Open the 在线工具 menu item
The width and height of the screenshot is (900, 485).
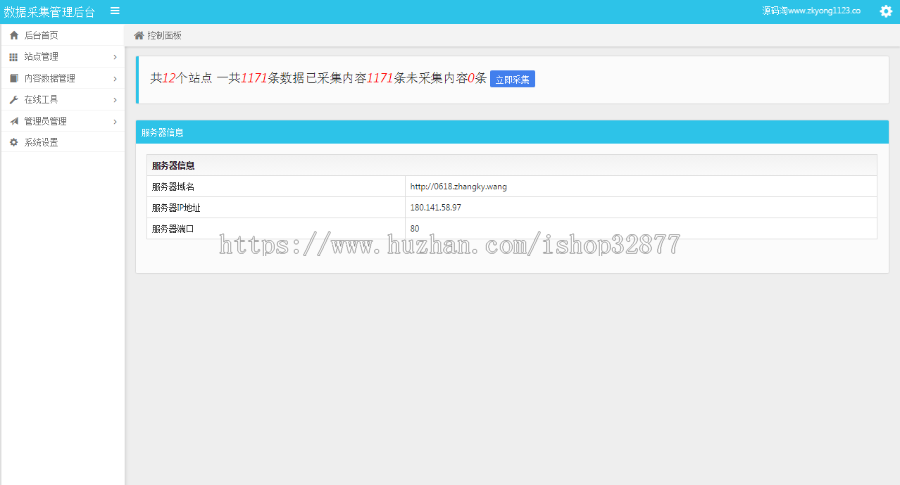pos(63,100)
